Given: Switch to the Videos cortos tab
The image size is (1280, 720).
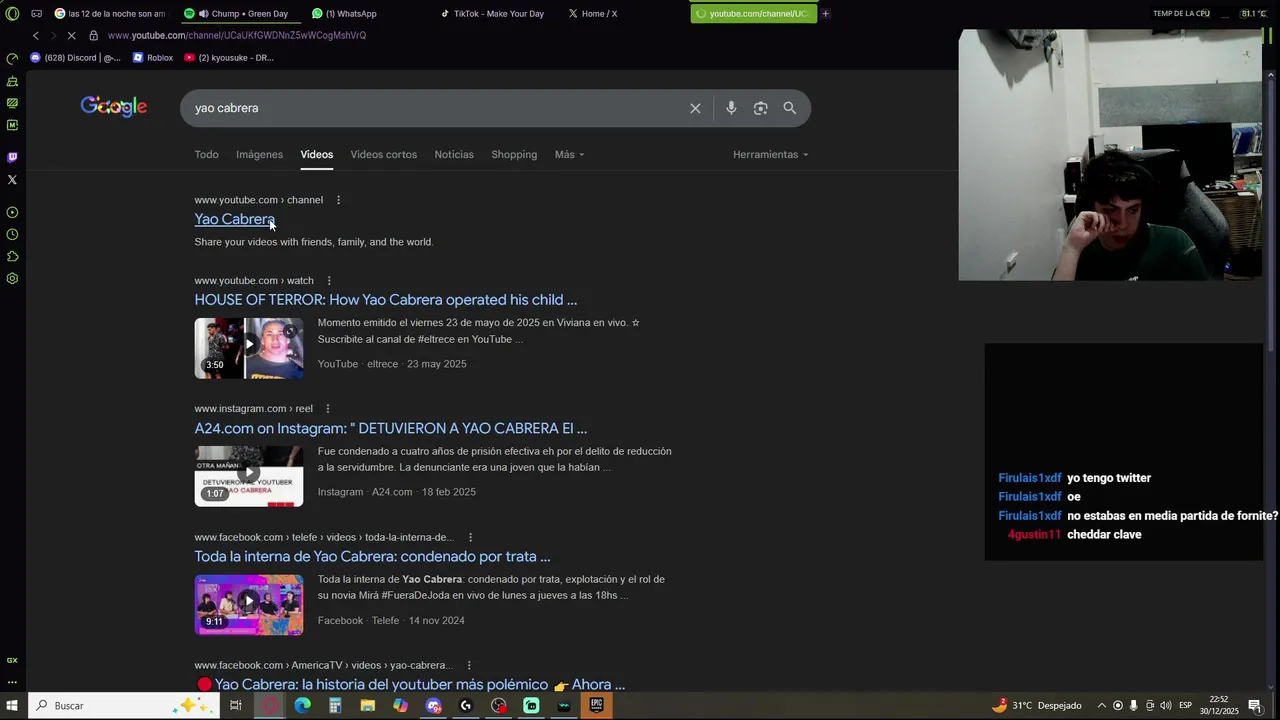Looking at the screenshot, I should pos(383,154).
